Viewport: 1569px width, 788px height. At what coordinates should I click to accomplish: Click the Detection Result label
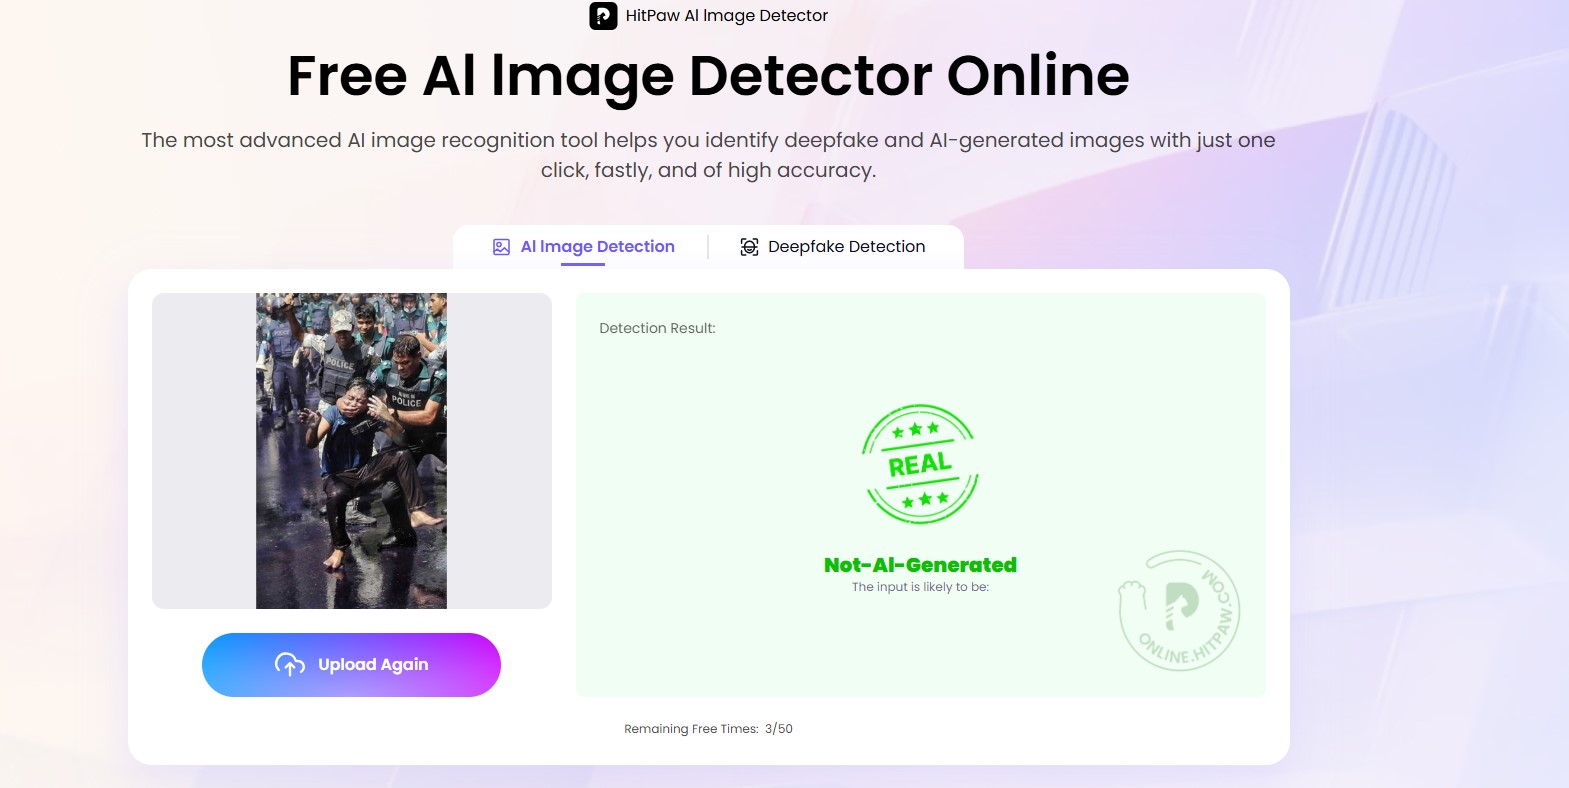point(657,328)
